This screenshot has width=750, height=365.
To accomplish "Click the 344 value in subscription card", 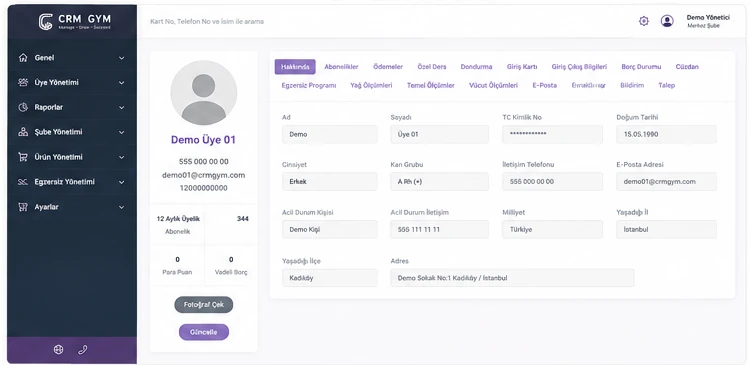I will click(x=243, y=219).
